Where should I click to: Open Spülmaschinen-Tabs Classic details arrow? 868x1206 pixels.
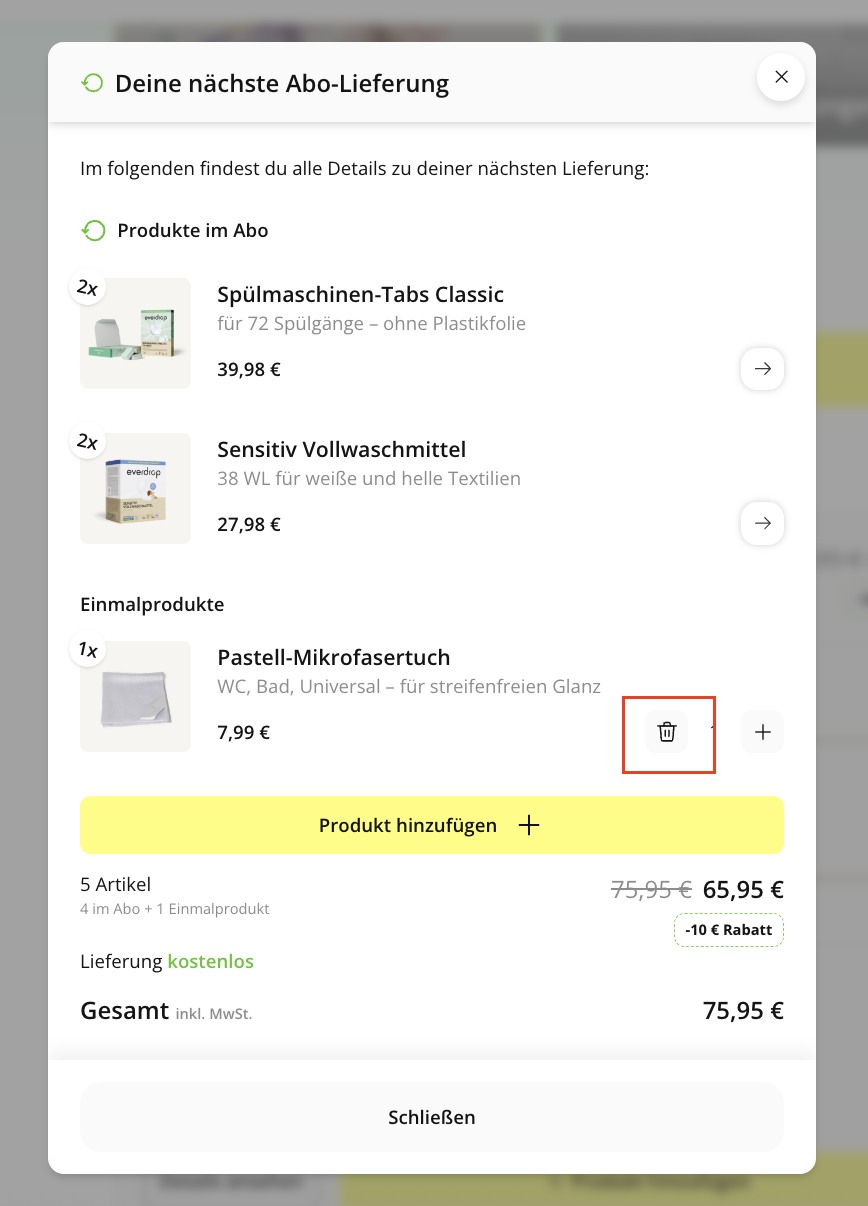[x=762, y=369]
